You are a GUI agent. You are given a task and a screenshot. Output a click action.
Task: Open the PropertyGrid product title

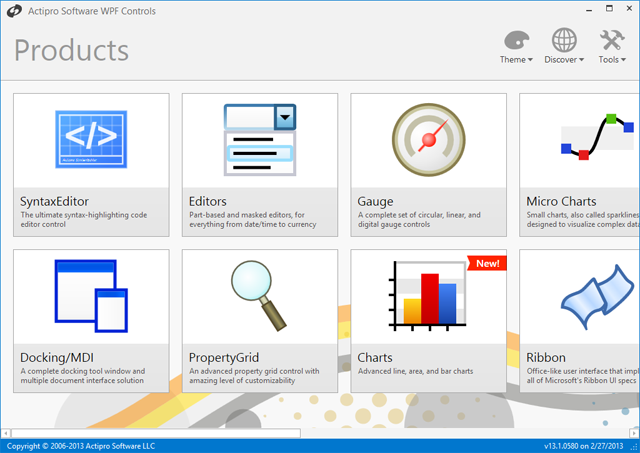224,358
